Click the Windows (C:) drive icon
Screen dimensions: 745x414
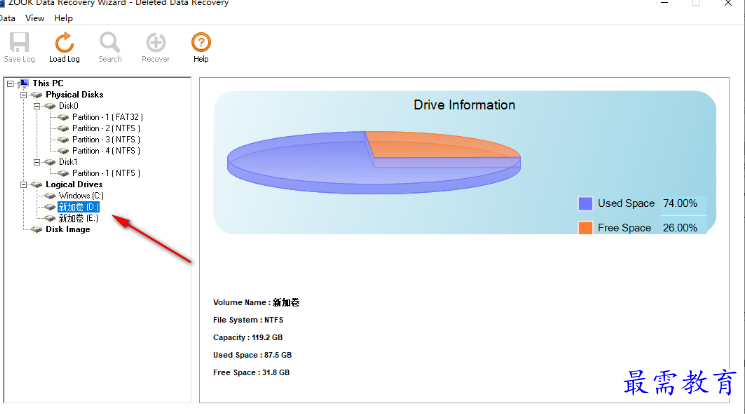[x=50, y=196]
